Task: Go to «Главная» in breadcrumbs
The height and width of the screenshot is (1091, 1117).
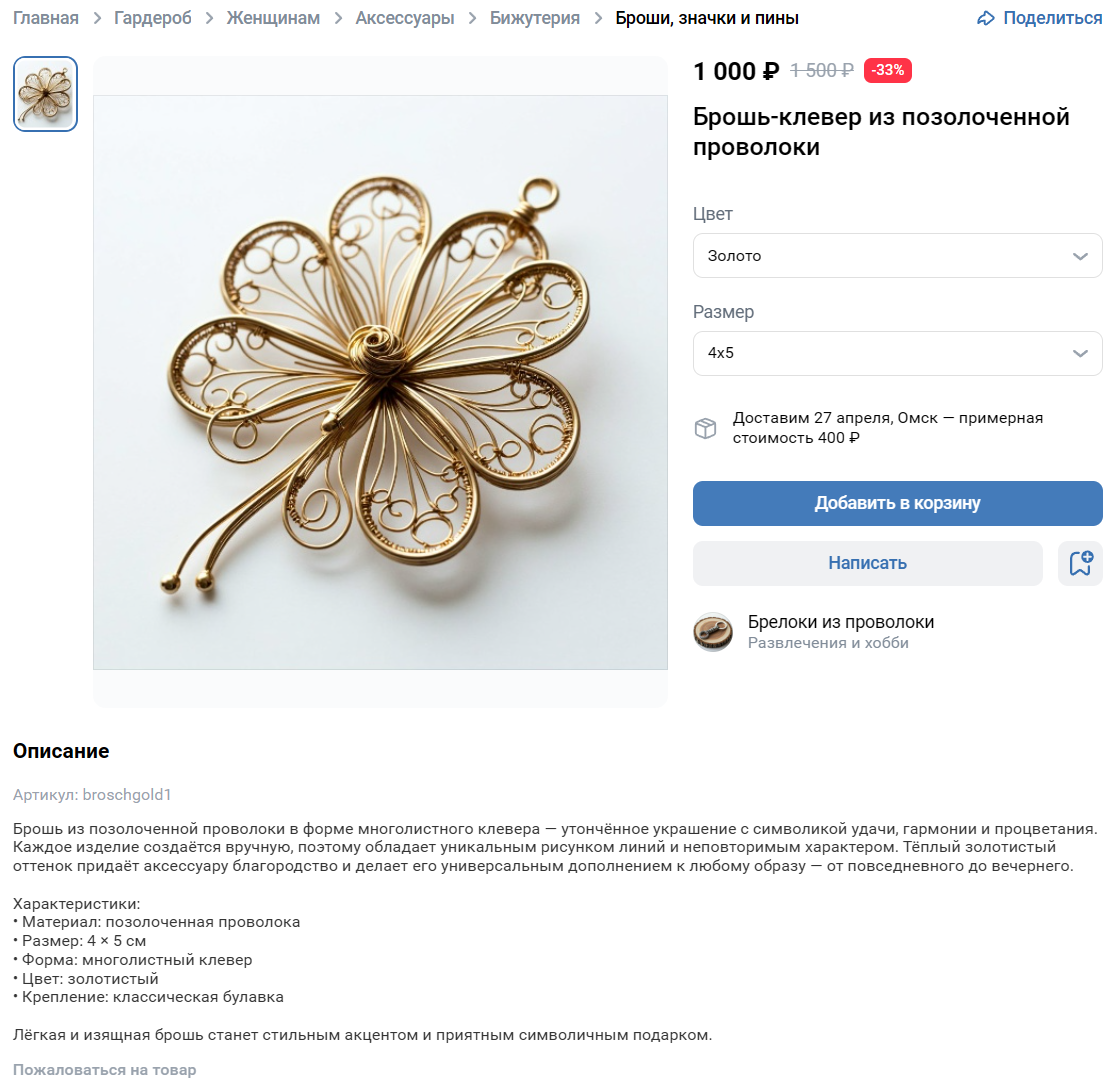Action: (x=45, y=18)
